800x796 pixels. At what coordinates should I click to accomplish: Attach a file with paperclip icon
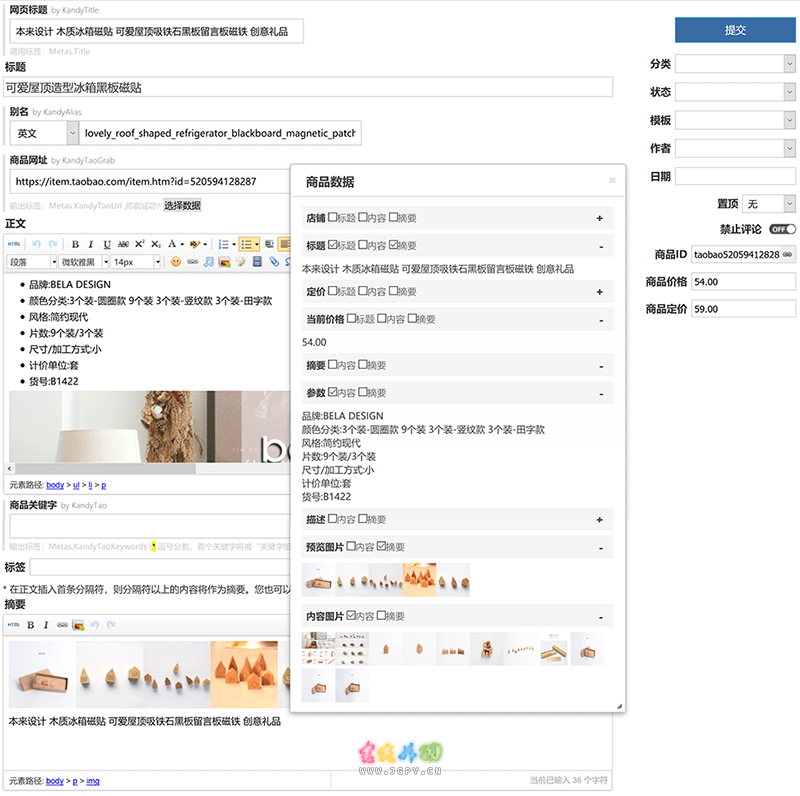(274, 262)
